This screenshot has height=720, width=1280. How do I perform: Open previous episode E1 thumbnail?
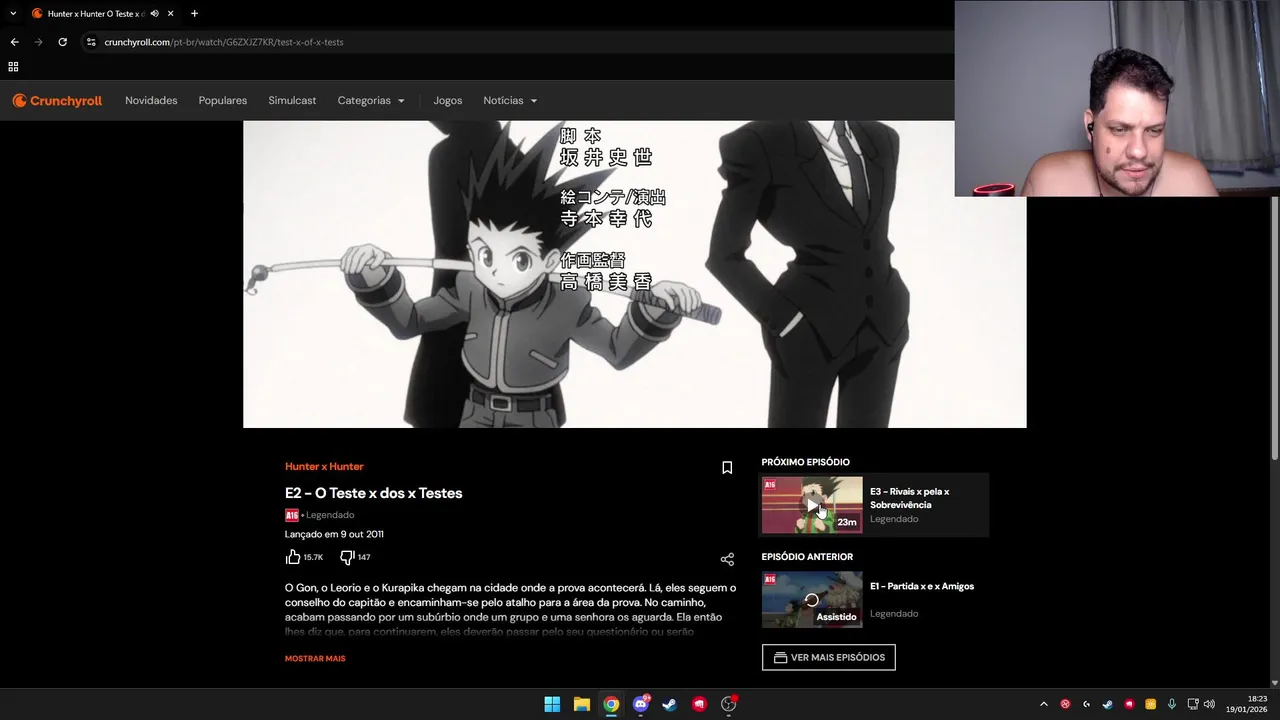click(812, 599)
